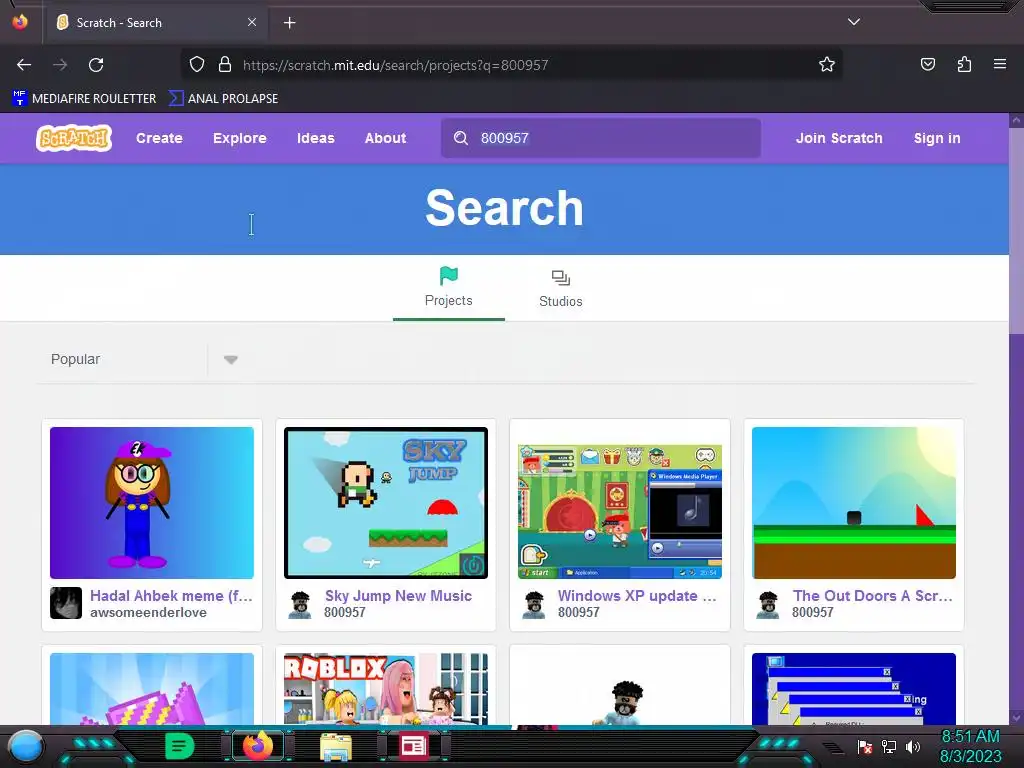Click the volume speaker tray icon
This screenshot has width=1024, height=768.
[x=913, y=746]
